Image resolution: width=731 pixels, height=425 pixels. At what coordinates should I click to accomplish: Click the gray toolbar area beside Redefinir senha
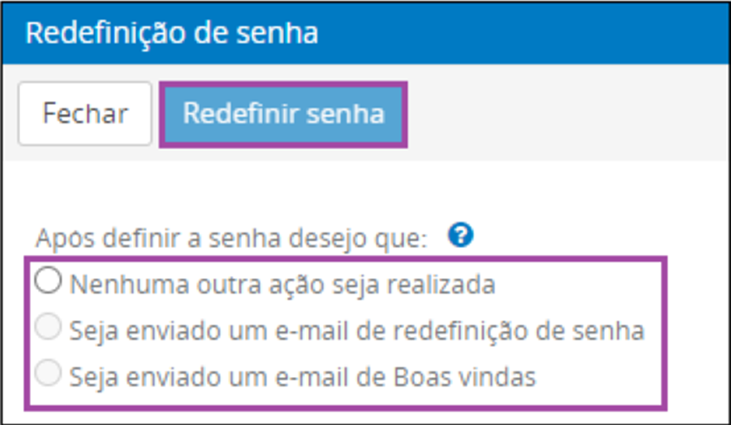[x=564, y=113]
